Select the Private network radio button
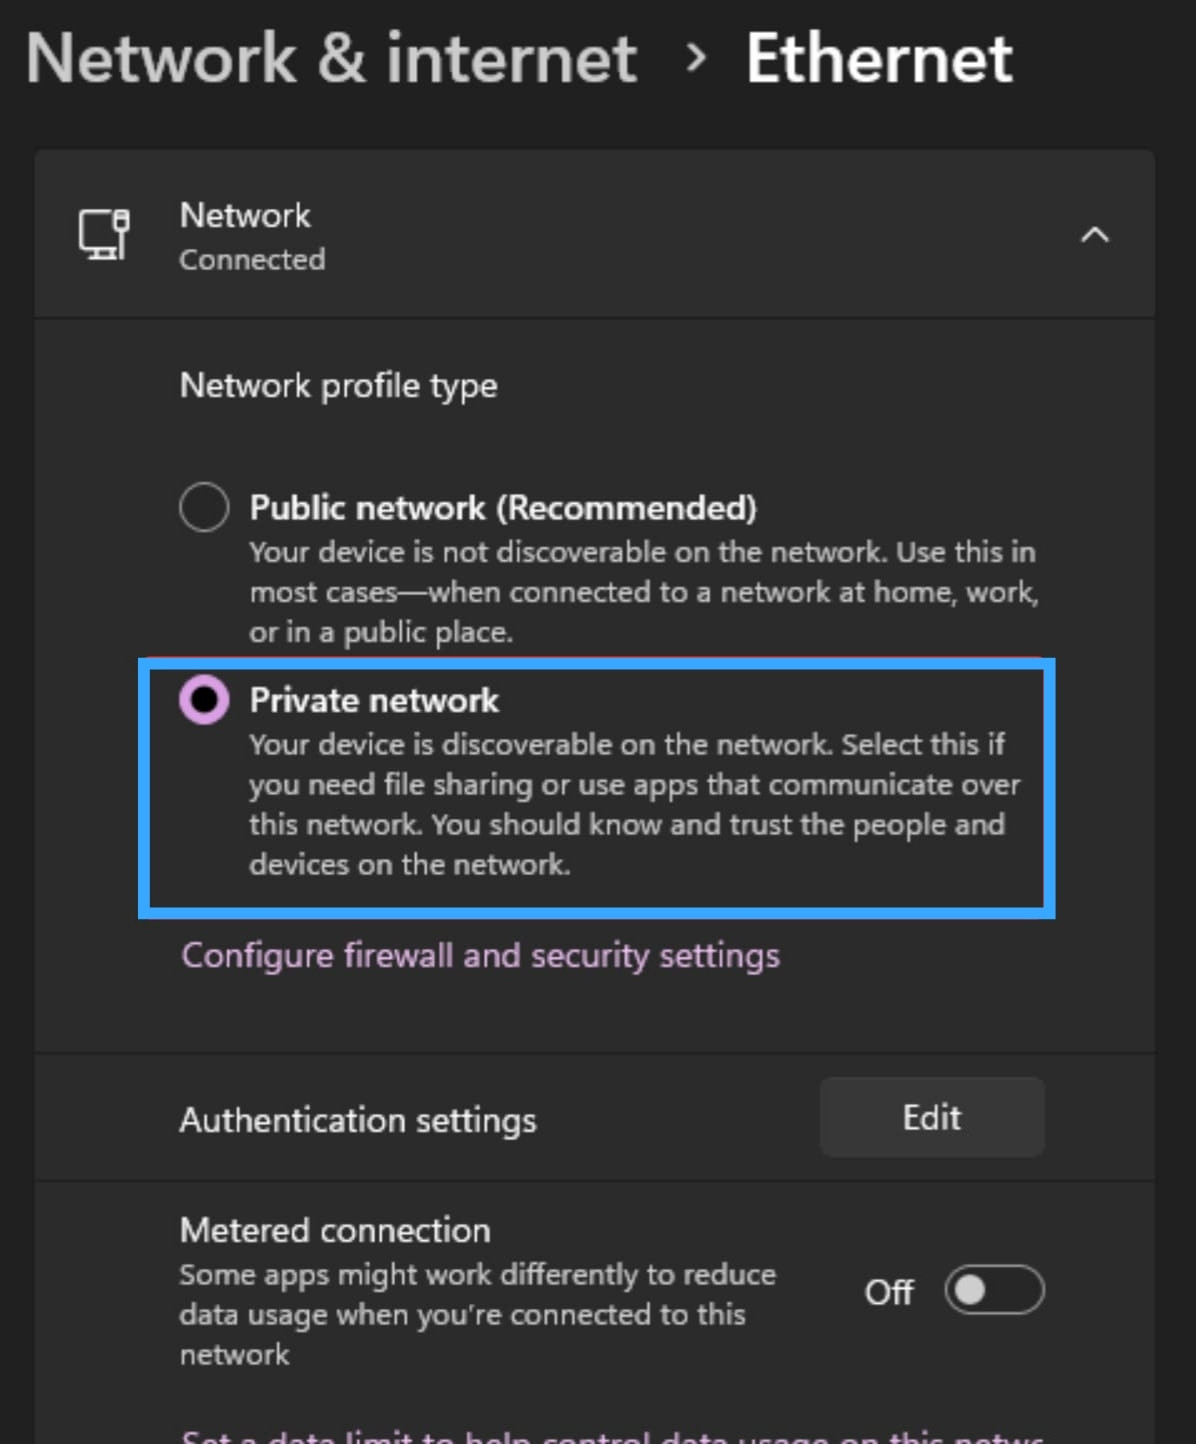This screenshot has width=1196, height=1444. click(x=204, y=699)
